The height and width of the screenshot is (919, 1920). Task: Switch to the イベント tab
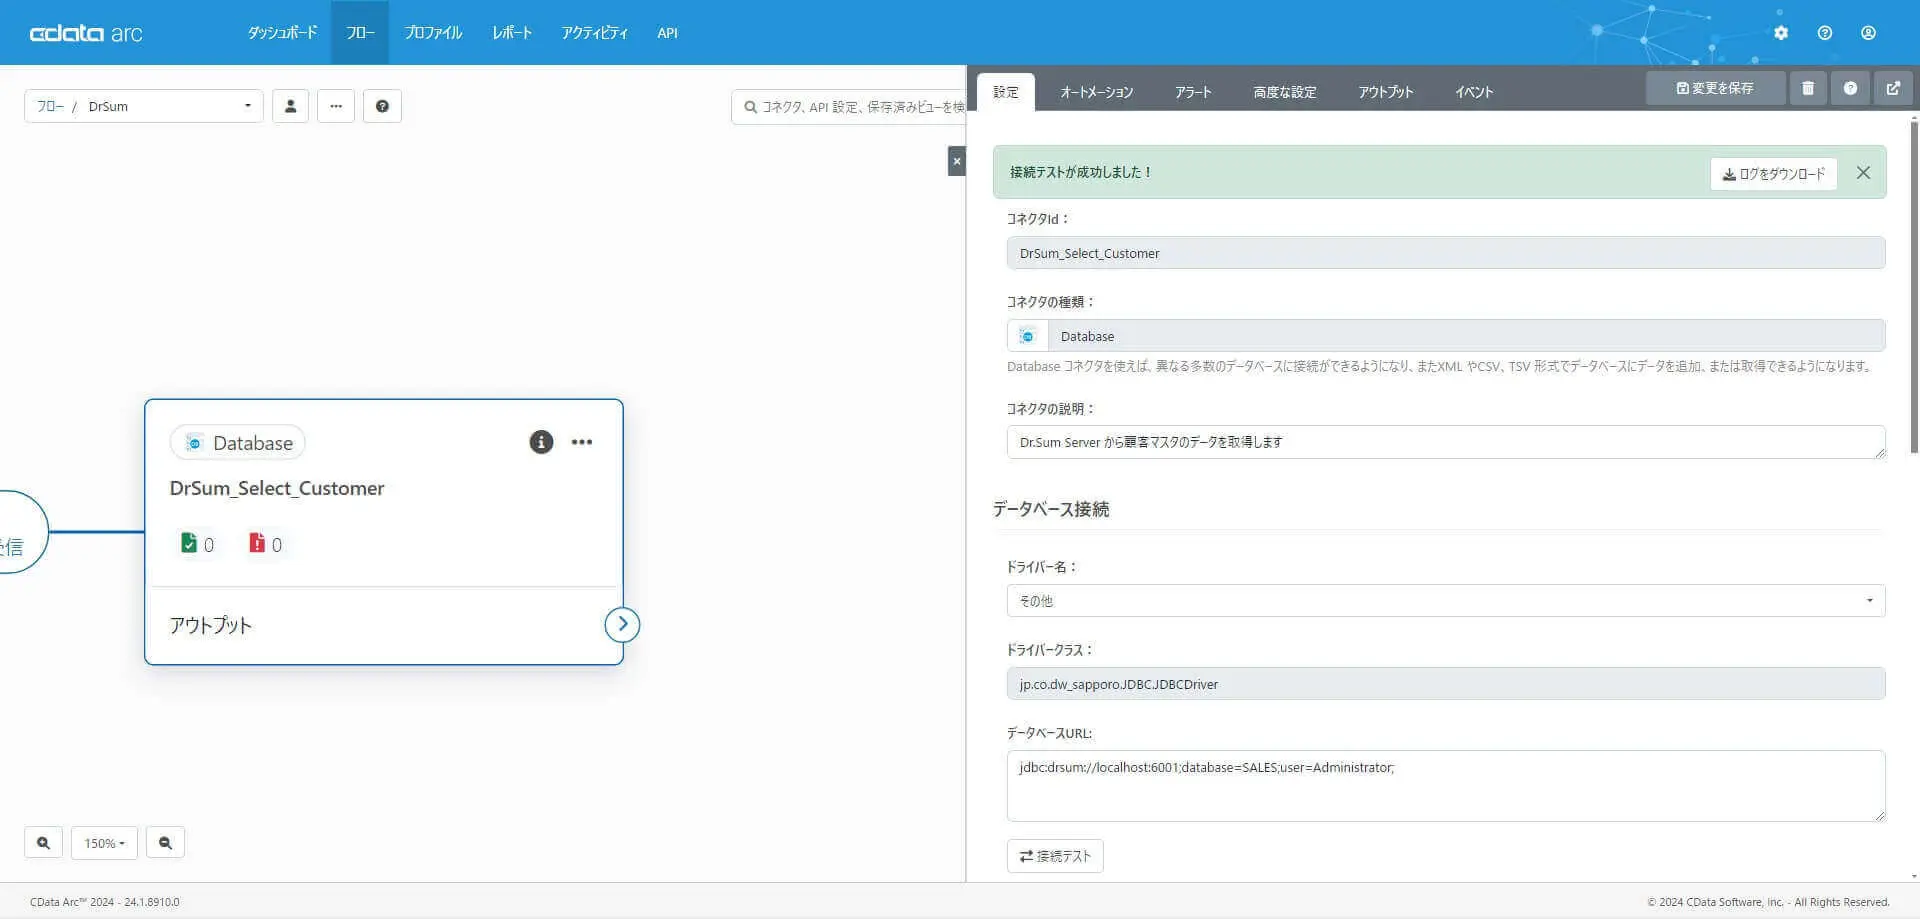[1474, 92]
